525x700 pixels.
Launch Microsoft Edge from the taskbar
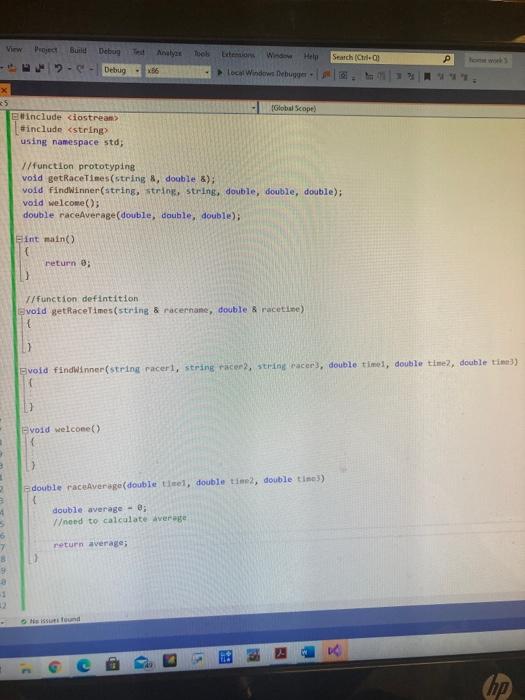tap(83, 665)
